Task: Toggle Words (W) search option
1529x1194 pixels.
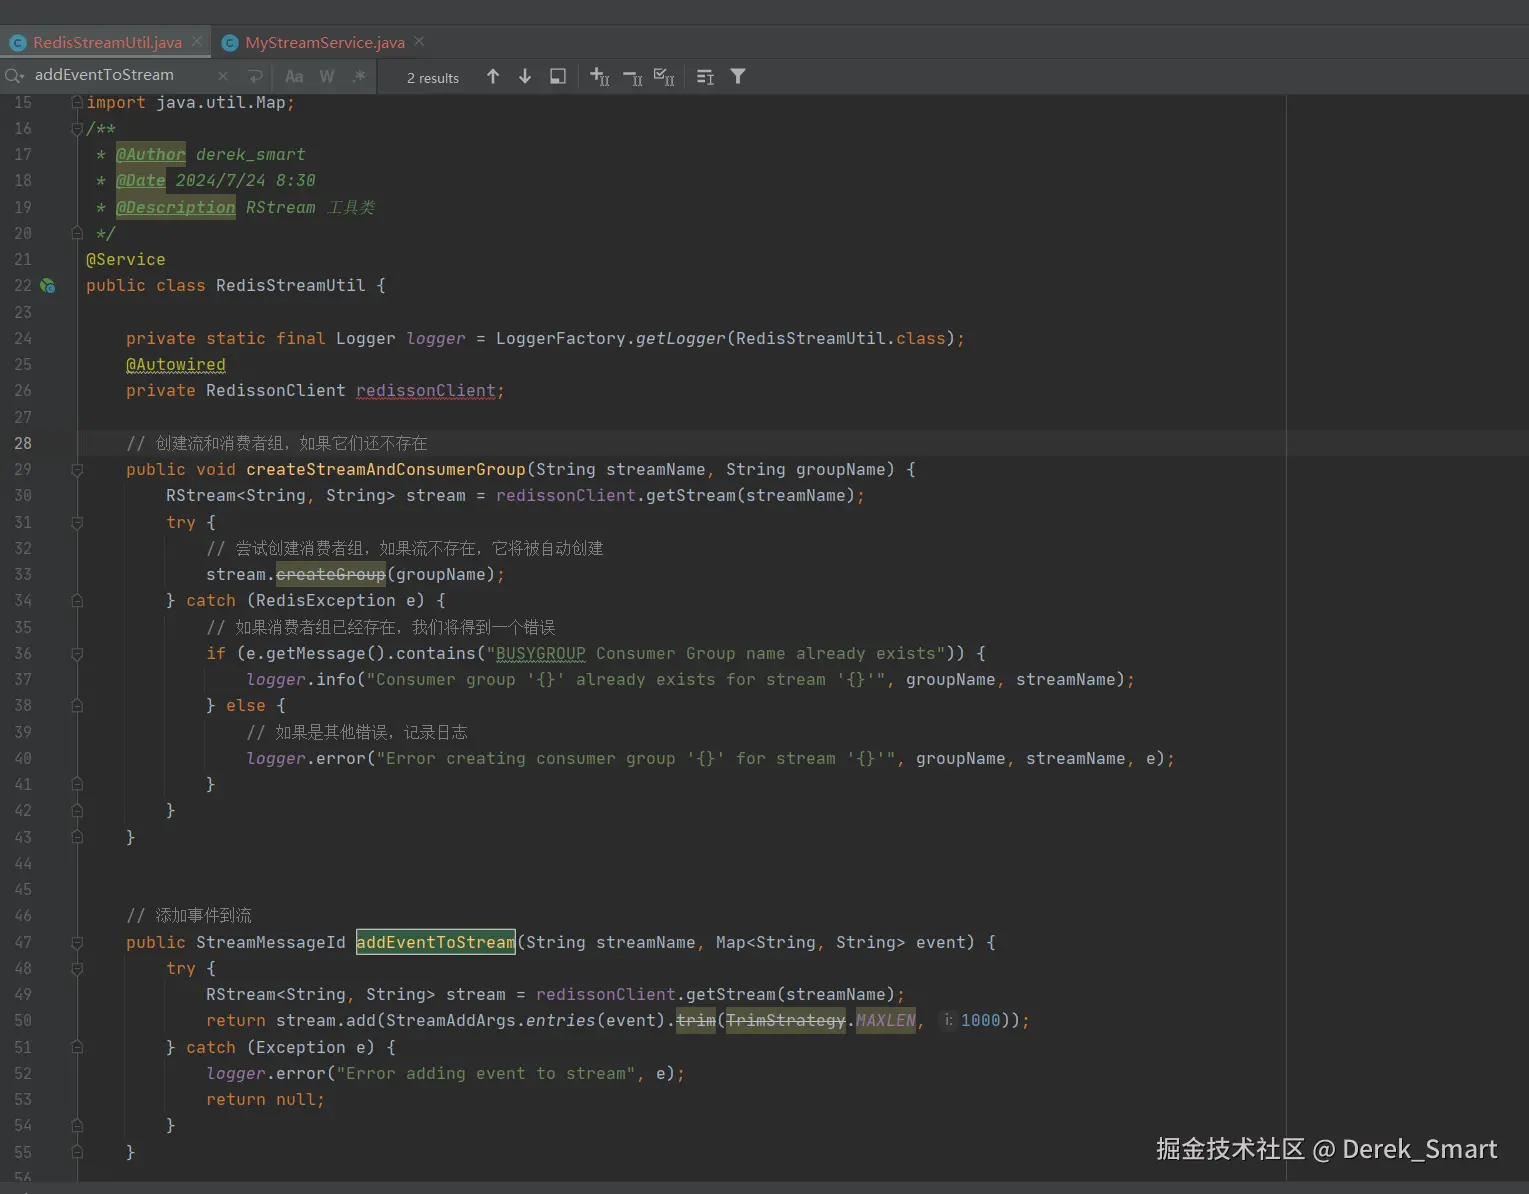Action: pos(327,76)
